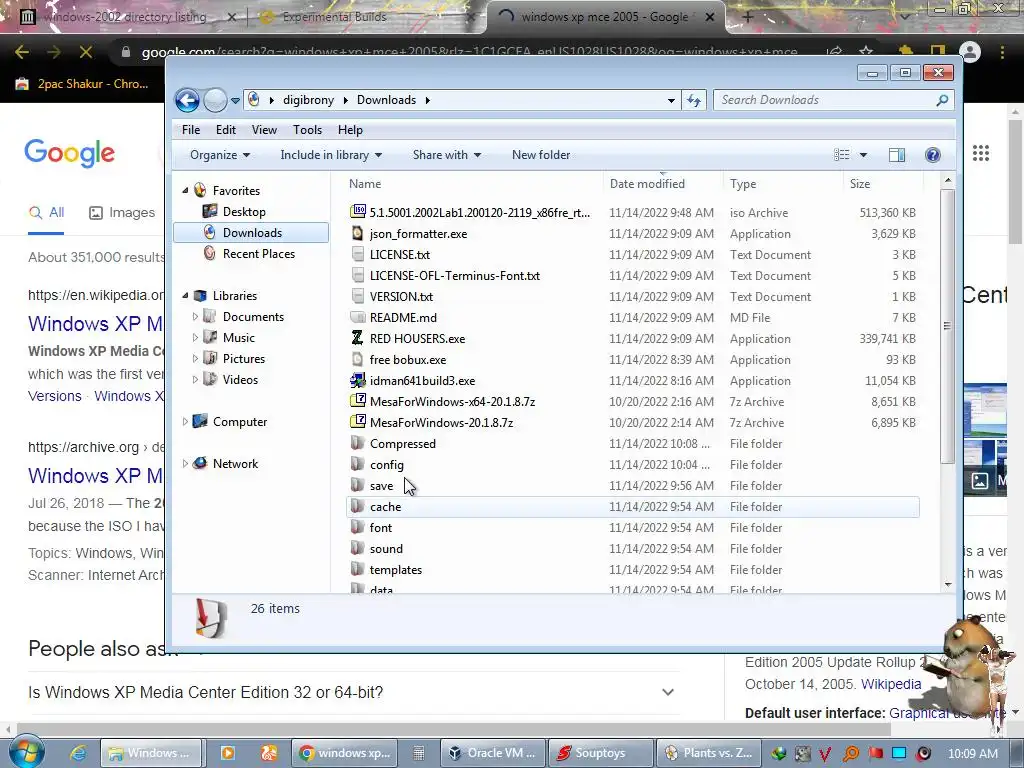Image resolution: width=1024 pixels, height=768 pixels.
Task: Switch to Souptoys taskbar button
Action: (601, 753)
